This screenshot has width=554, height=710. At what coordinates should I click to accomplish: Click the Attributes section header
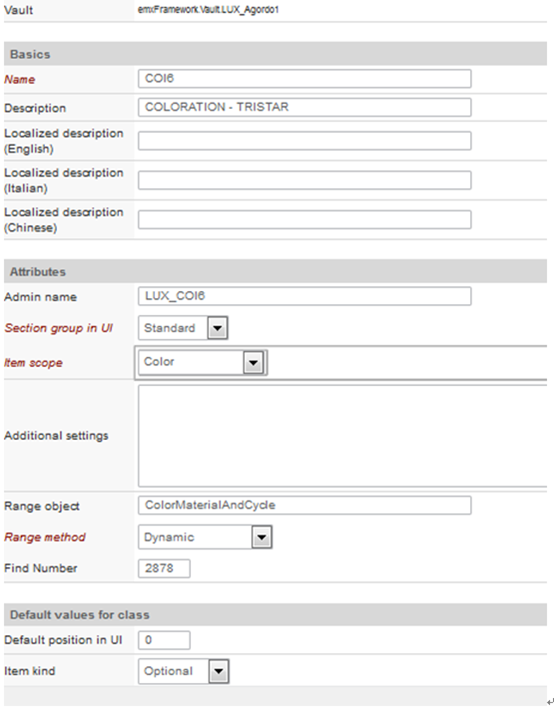(275, 272)
